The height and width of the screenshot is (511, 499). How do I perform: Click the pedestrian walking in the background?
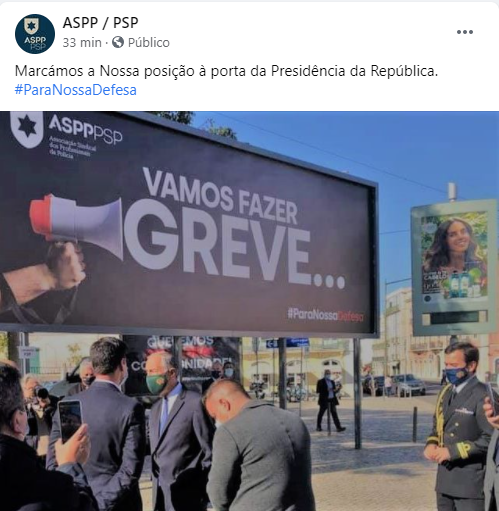[328, 400]
